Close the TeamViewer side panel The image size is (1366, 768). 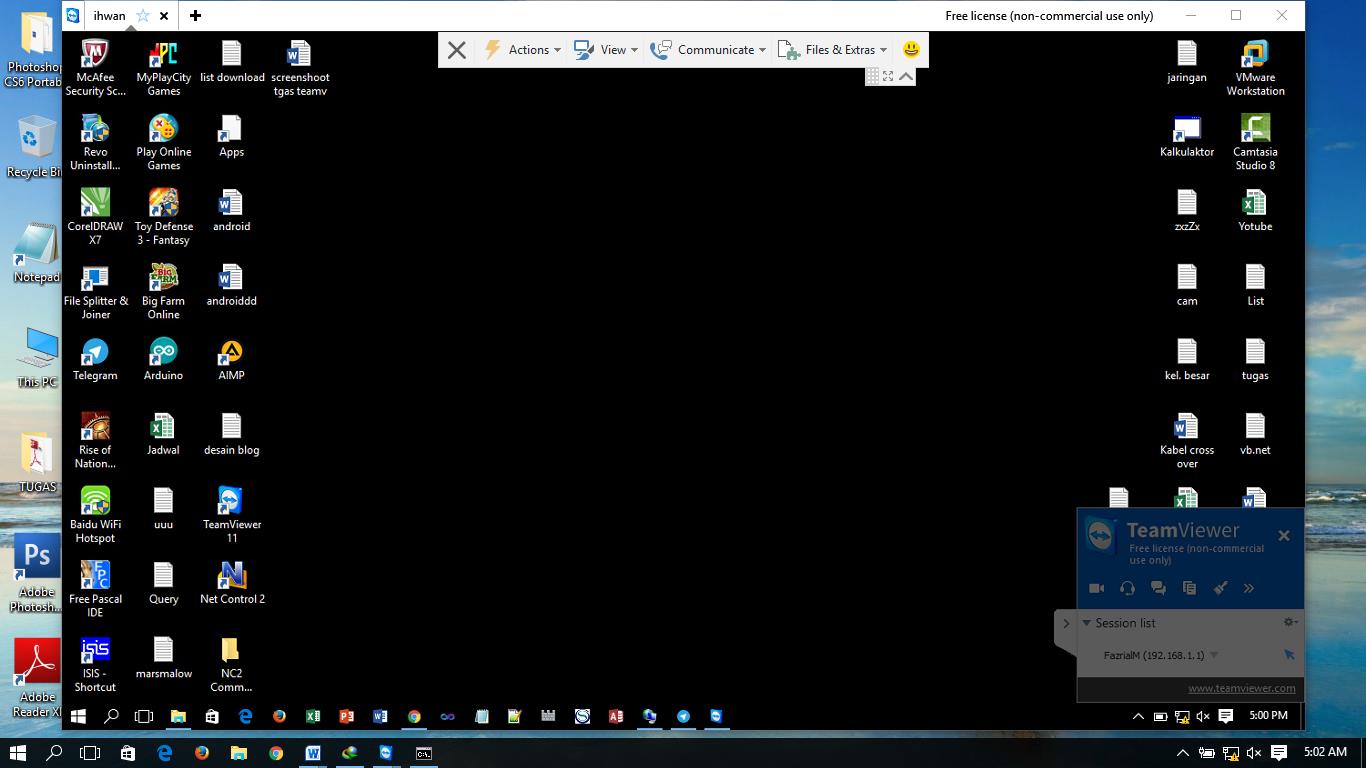(x=1284, y=536)
